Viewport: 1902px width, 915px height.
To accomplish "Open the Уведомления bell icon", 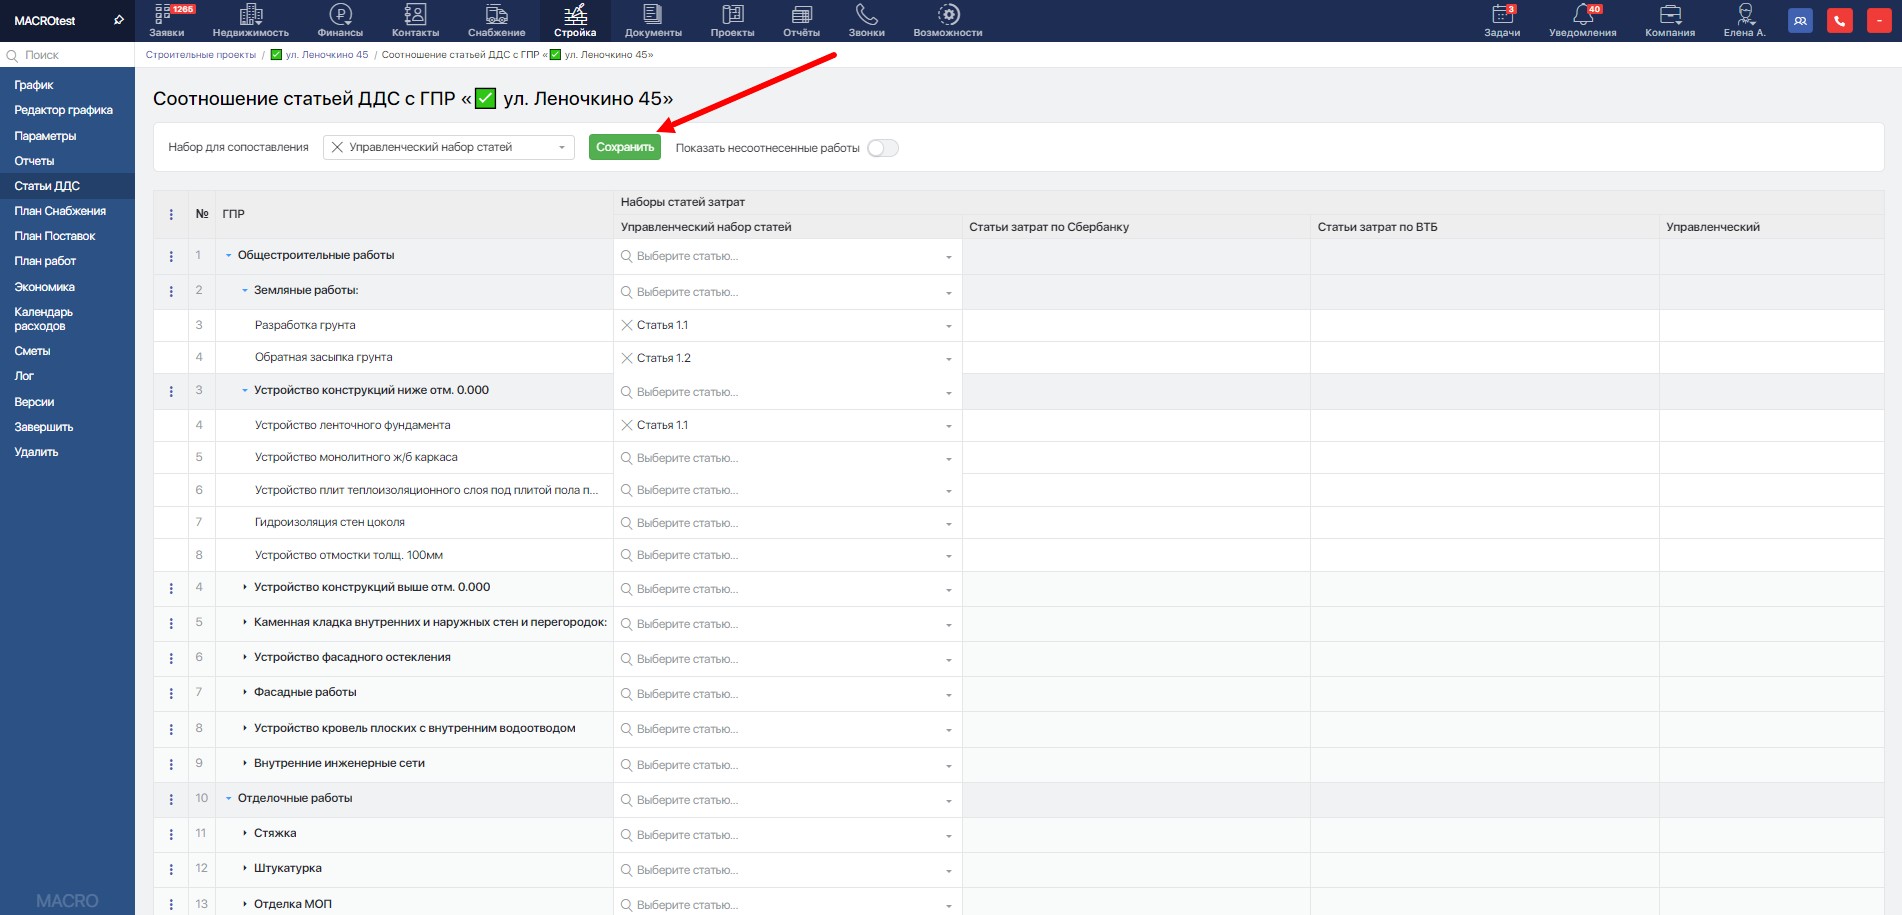I will click(1582, 15).
